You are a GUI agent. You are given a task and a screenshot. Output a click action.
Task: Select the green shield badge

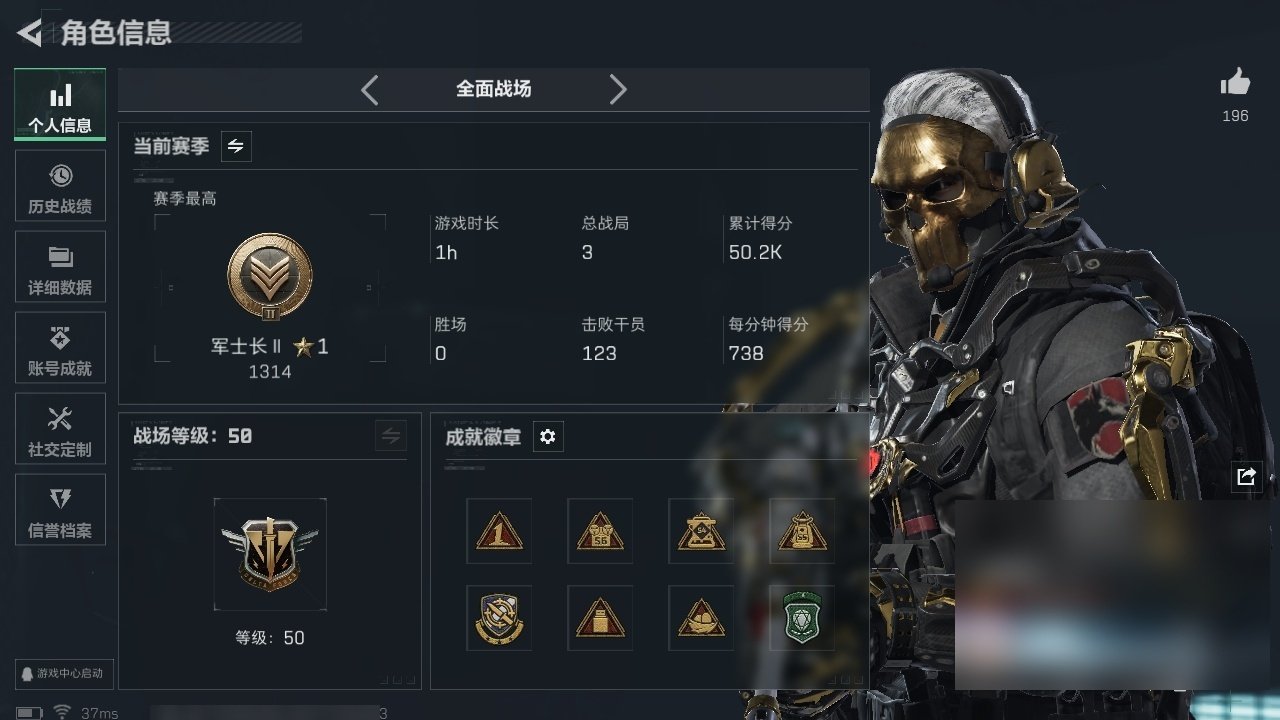point(802,618)
